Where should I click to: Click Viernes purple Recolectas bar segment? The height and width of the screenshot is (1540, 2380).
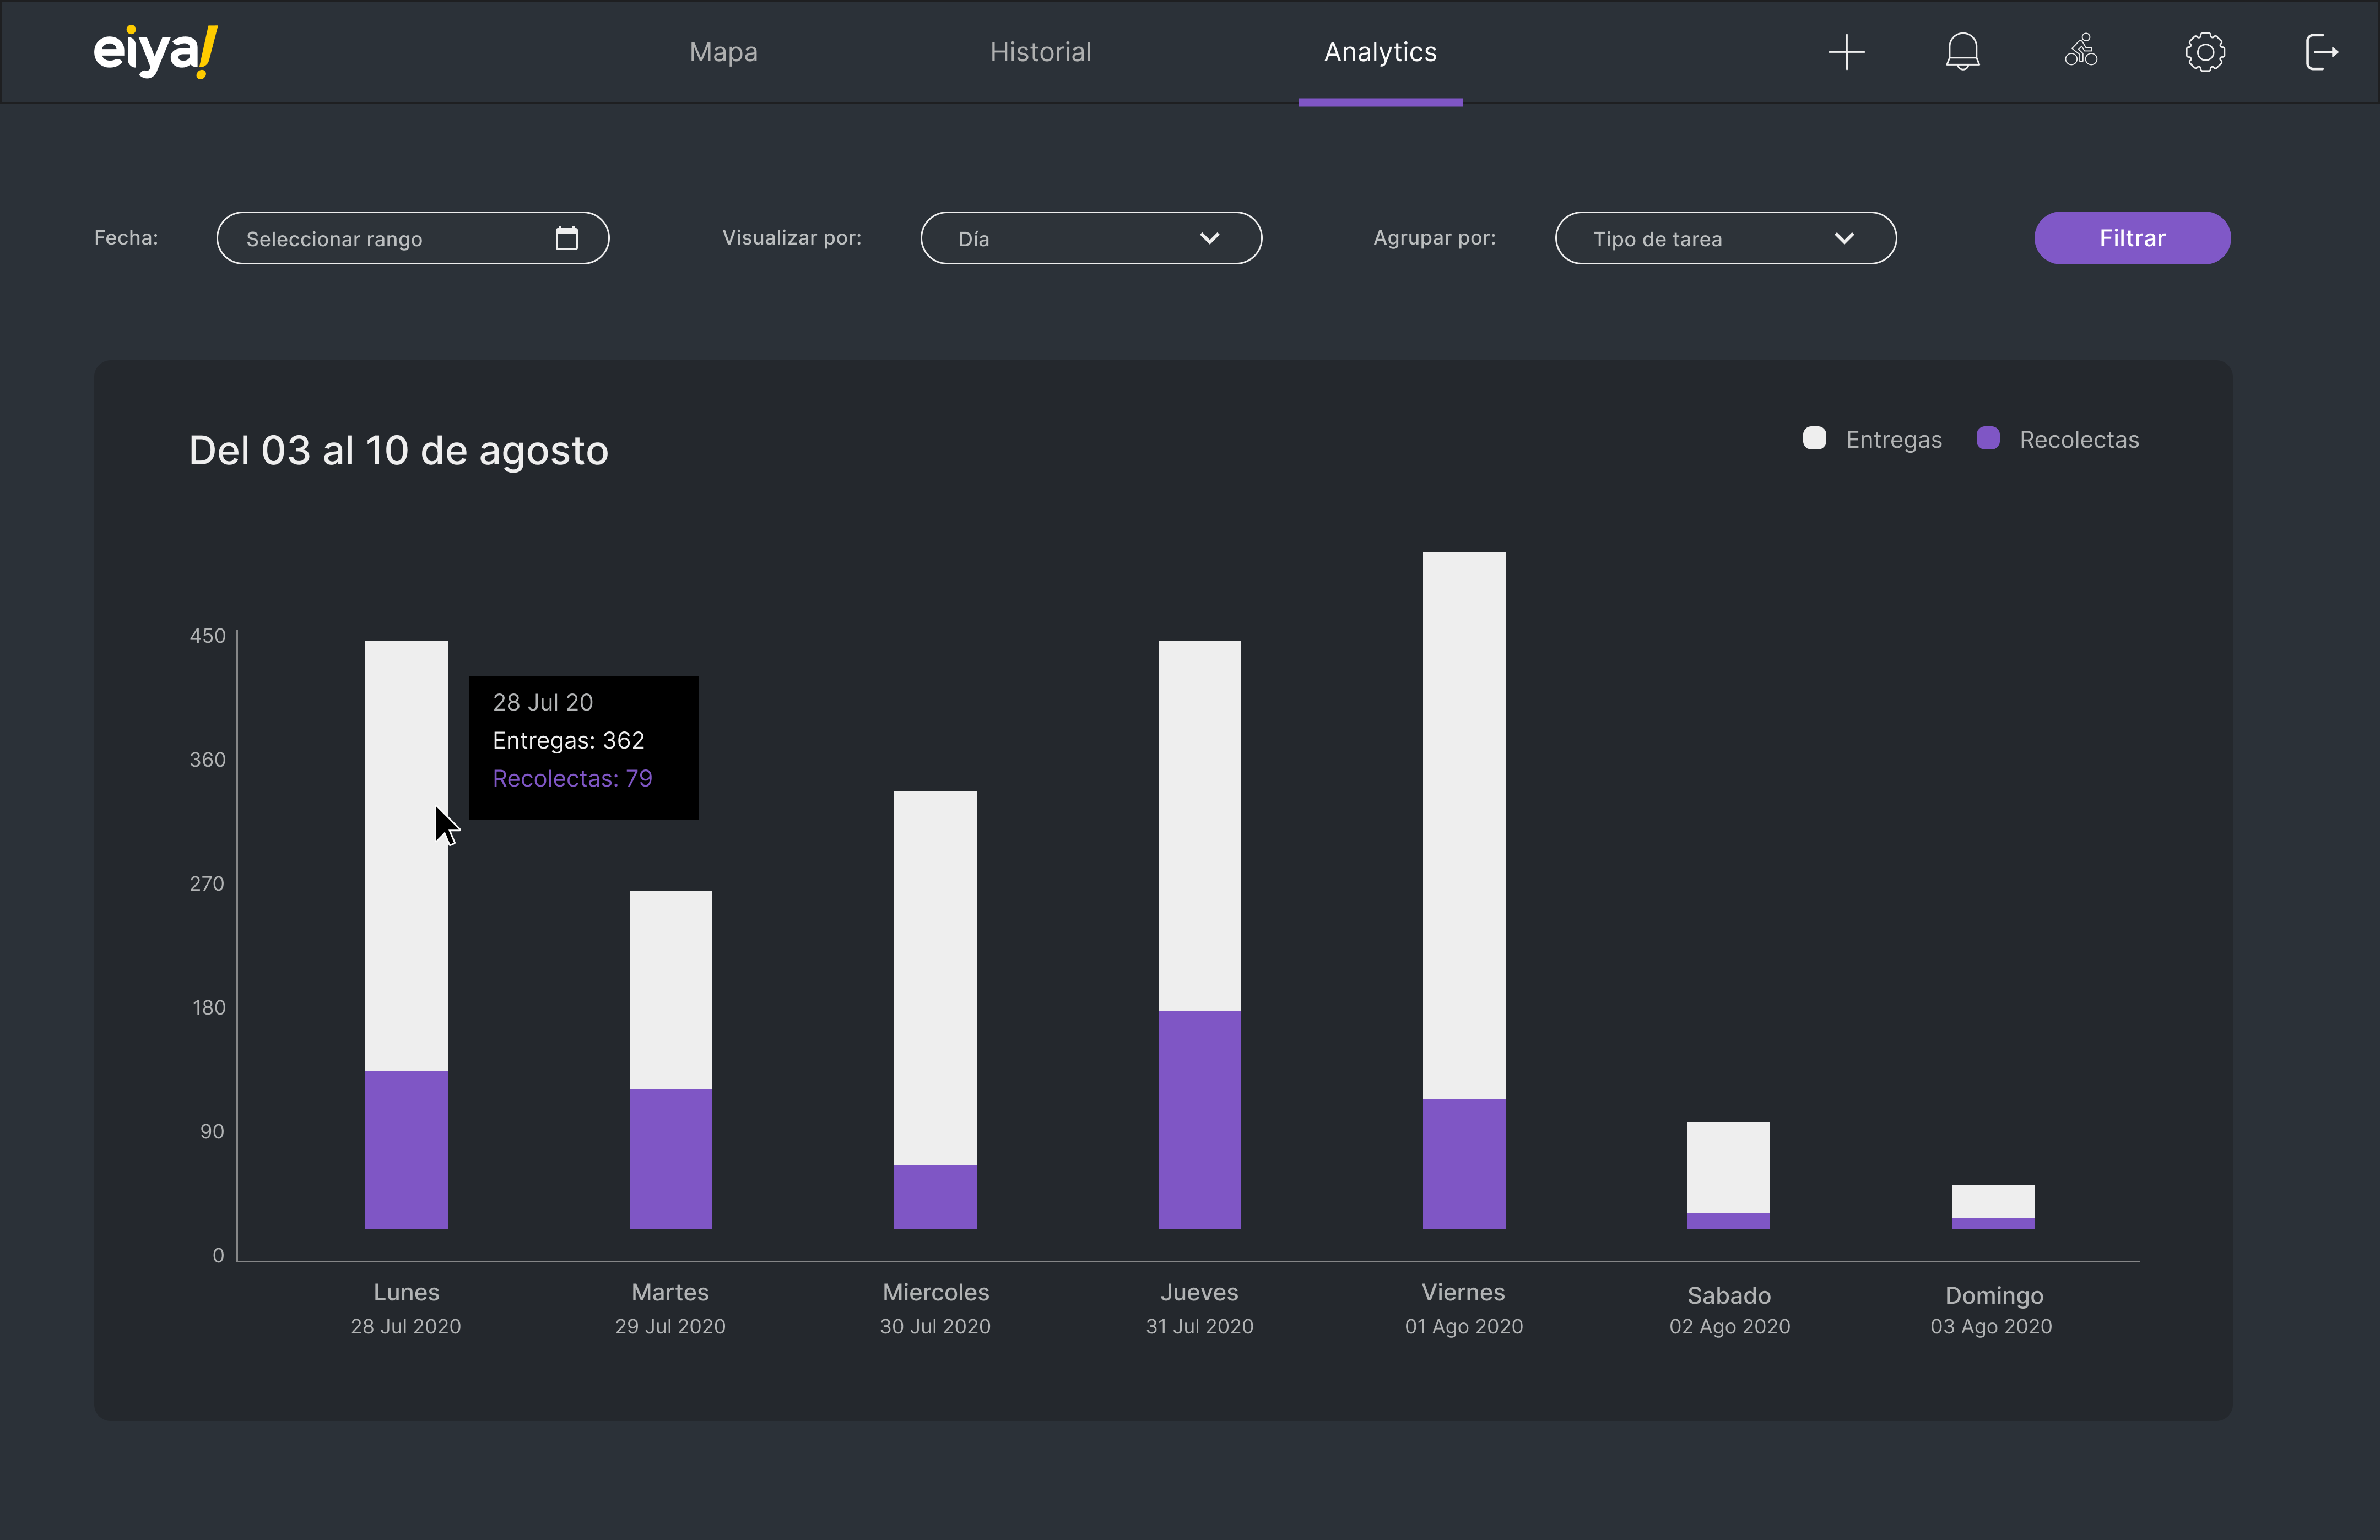pyautogui.click(x=1464, y=1164)
